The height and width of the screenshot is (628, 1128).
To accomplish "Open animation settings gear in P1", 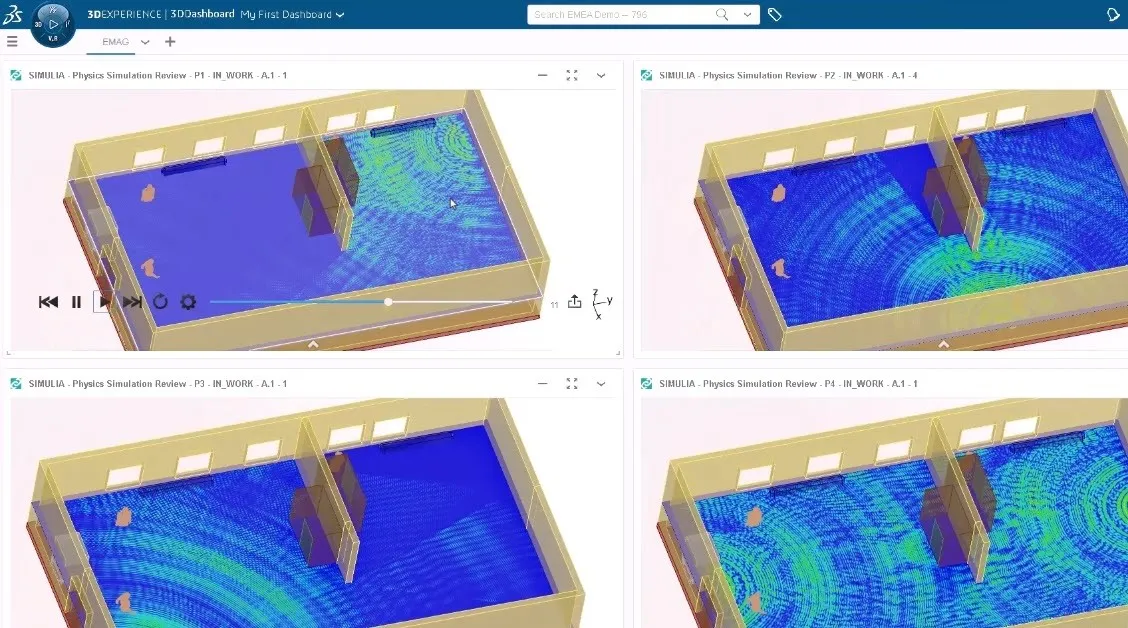I will (188, 302).
